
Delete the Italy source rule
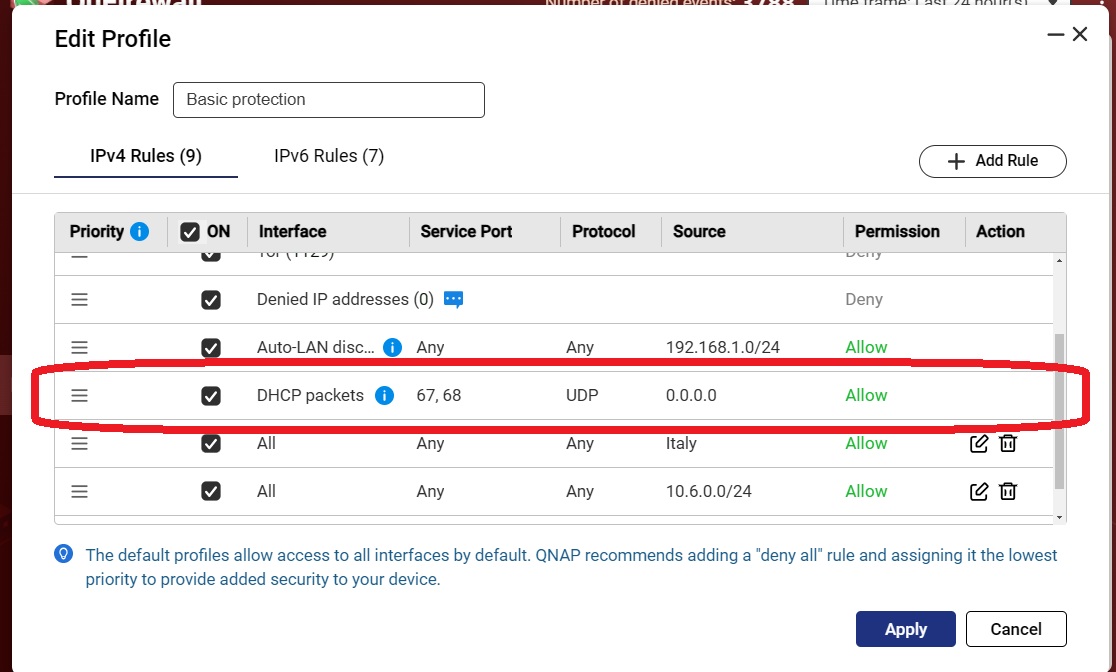click(x=1008, y=443)
